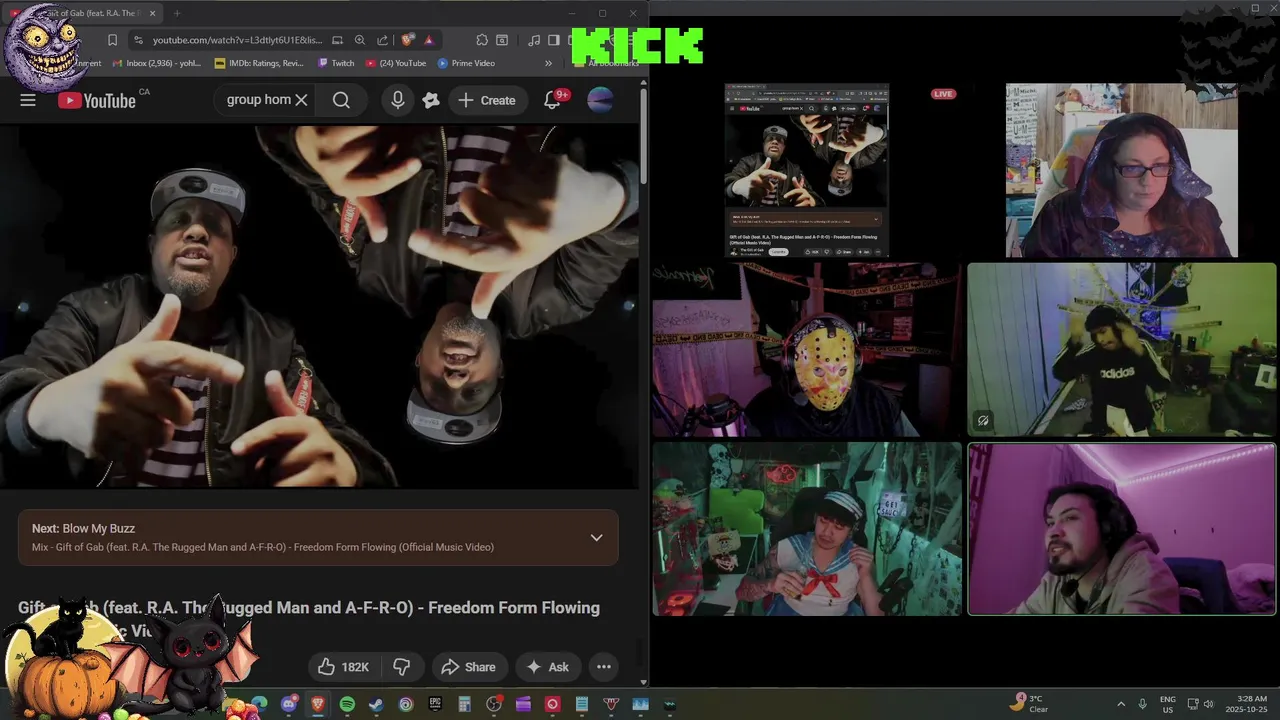Show hidden system tray icons chevron
The height and width of the screenshot is (720, 1280).
(x=1121, y=704)
